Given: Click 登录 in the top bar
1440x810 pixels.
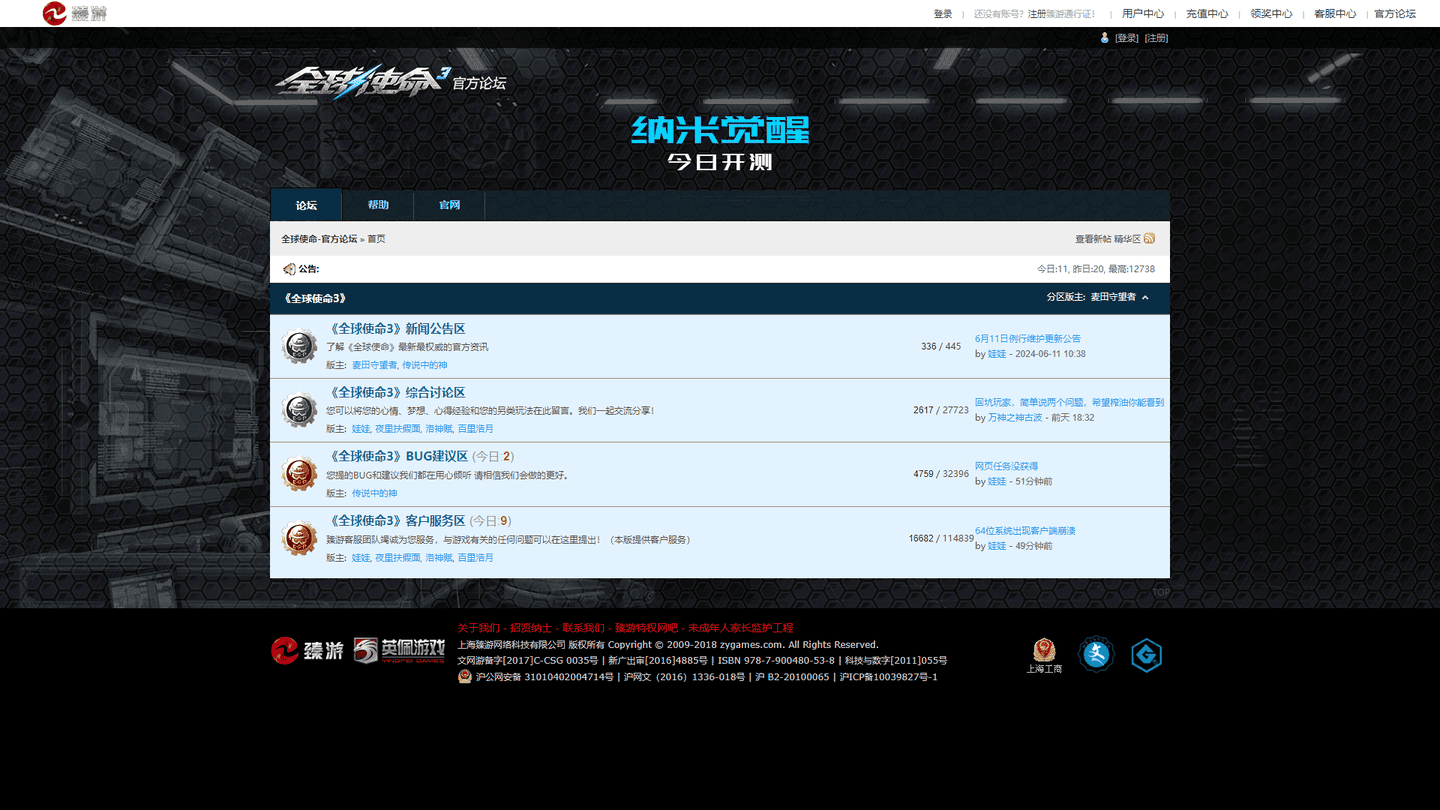Looking at the screenshot, I should (x=943, y=14).
